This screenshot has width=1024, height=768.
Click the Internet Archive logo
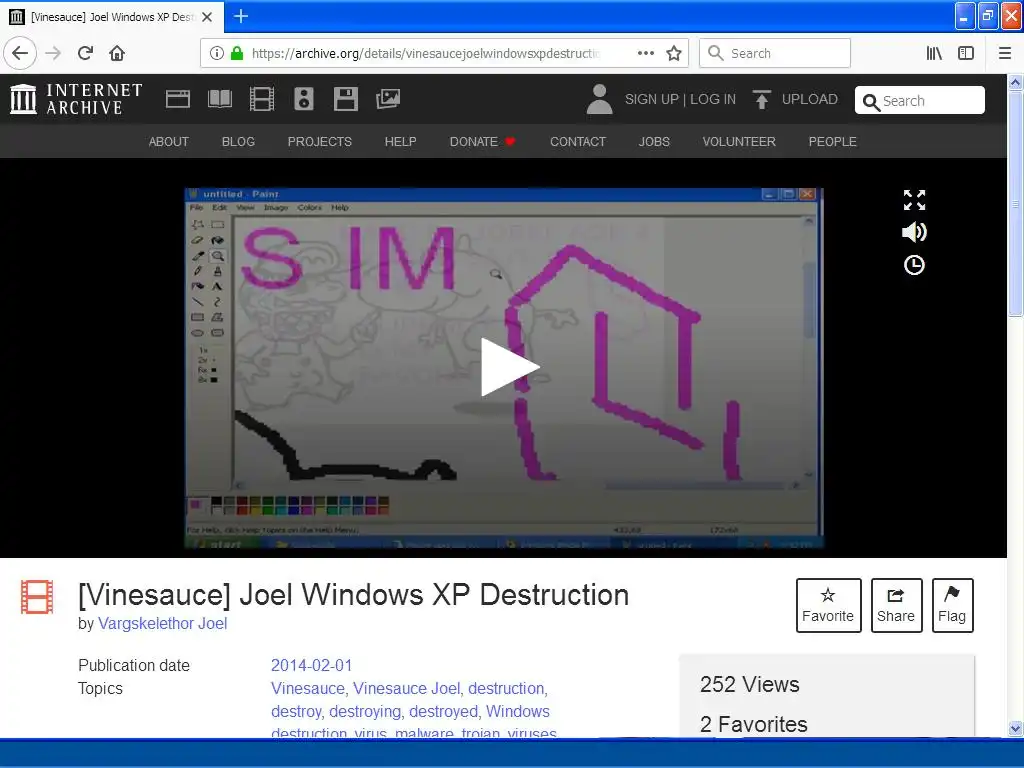pyautogui.click(x=76, y=99)
